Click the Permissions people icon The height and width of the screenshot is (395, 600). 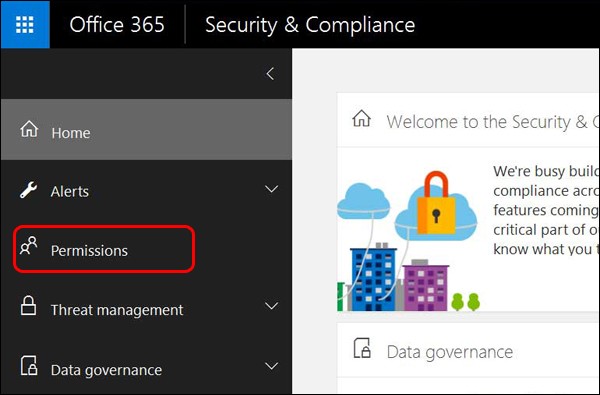pyautogui.click(x=29, y=246)
